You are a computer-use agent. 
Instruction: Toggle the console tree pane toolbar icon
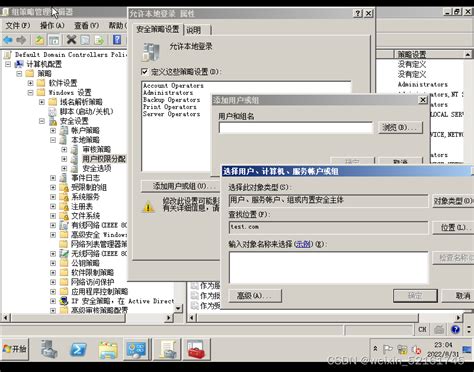click(54, 40)
